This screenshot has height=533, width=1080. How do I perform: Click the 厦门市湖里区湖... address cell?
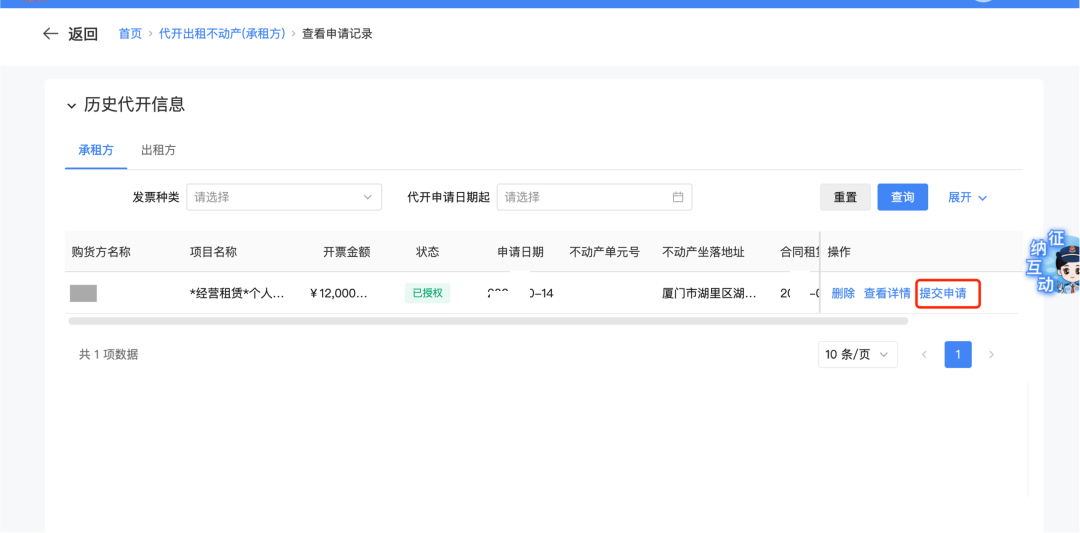tap(709, 293)
